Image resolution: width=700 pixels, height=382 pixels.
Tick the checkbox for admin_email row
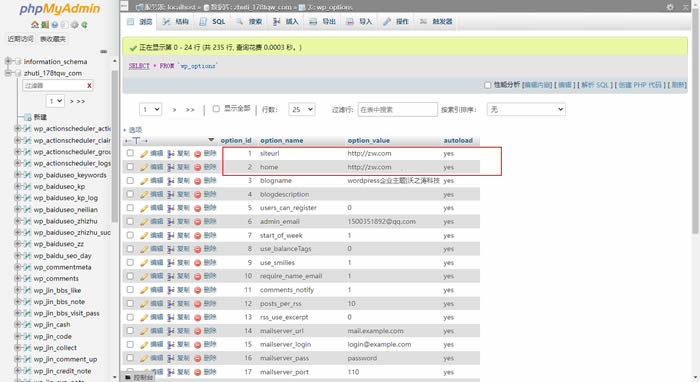click(x=130, y=221)
